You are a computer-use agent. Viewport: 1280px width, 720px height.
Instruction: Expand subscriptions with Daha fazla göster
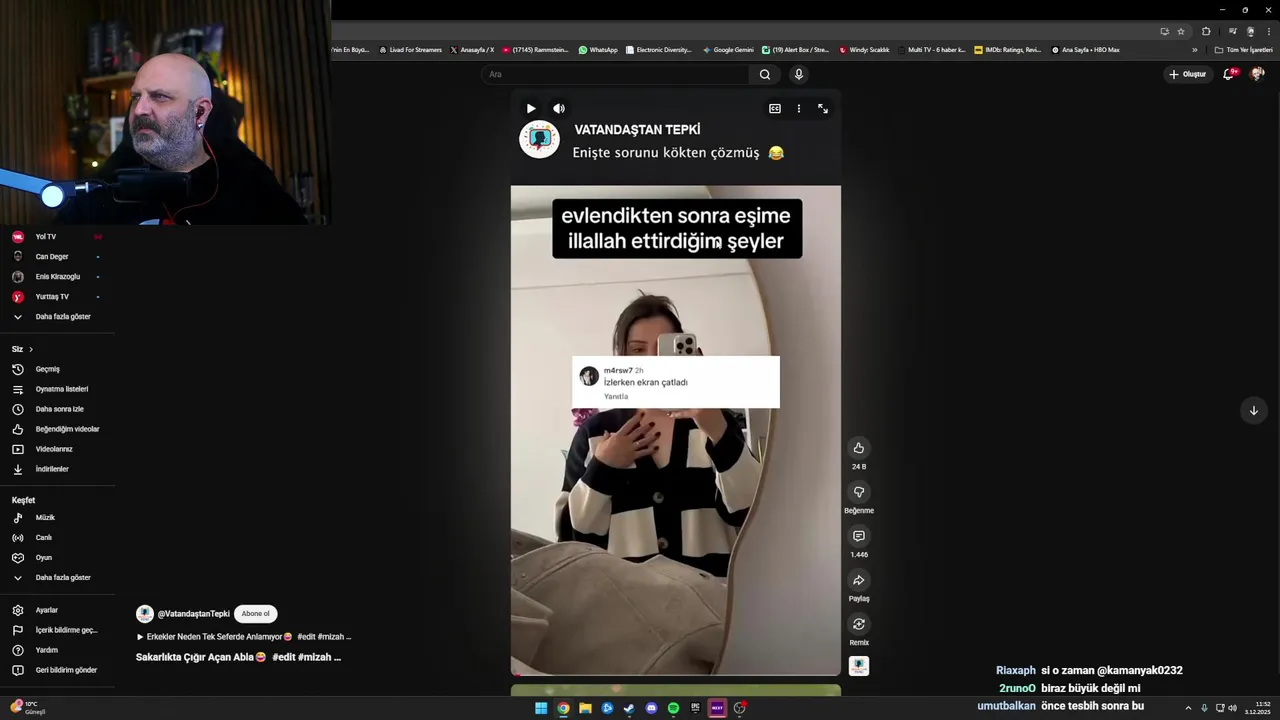point(58,317)
